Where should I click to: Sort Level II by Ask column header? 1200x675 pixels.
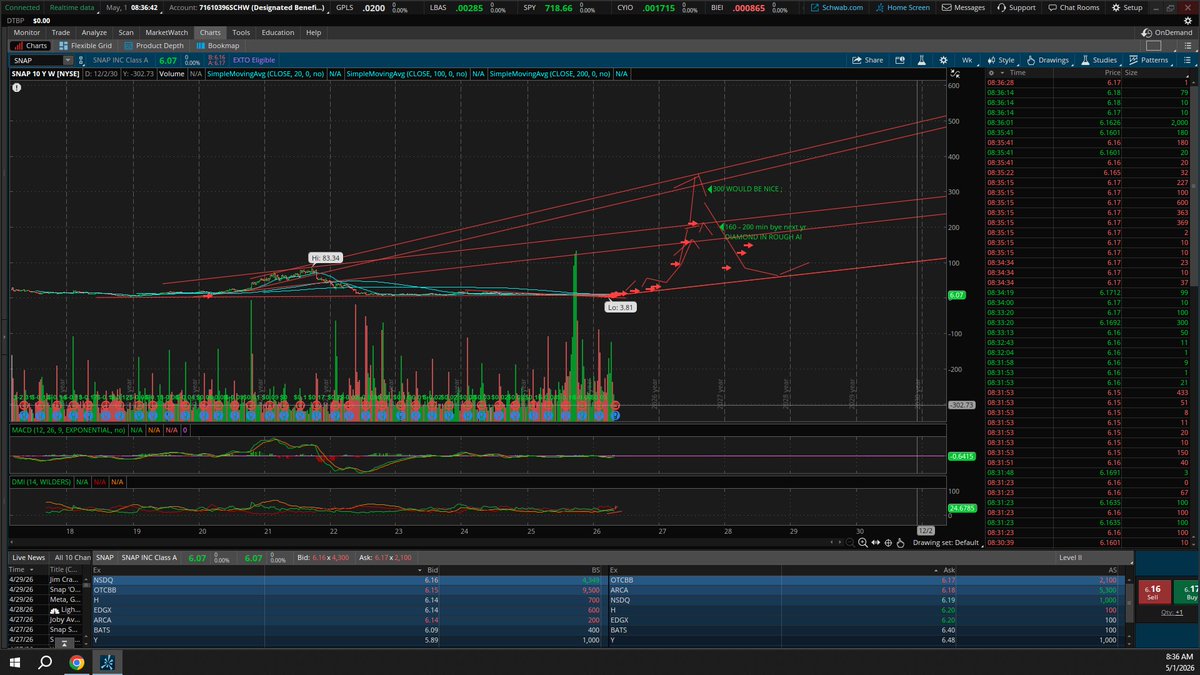pyautogui.click(x=948, y=568)
